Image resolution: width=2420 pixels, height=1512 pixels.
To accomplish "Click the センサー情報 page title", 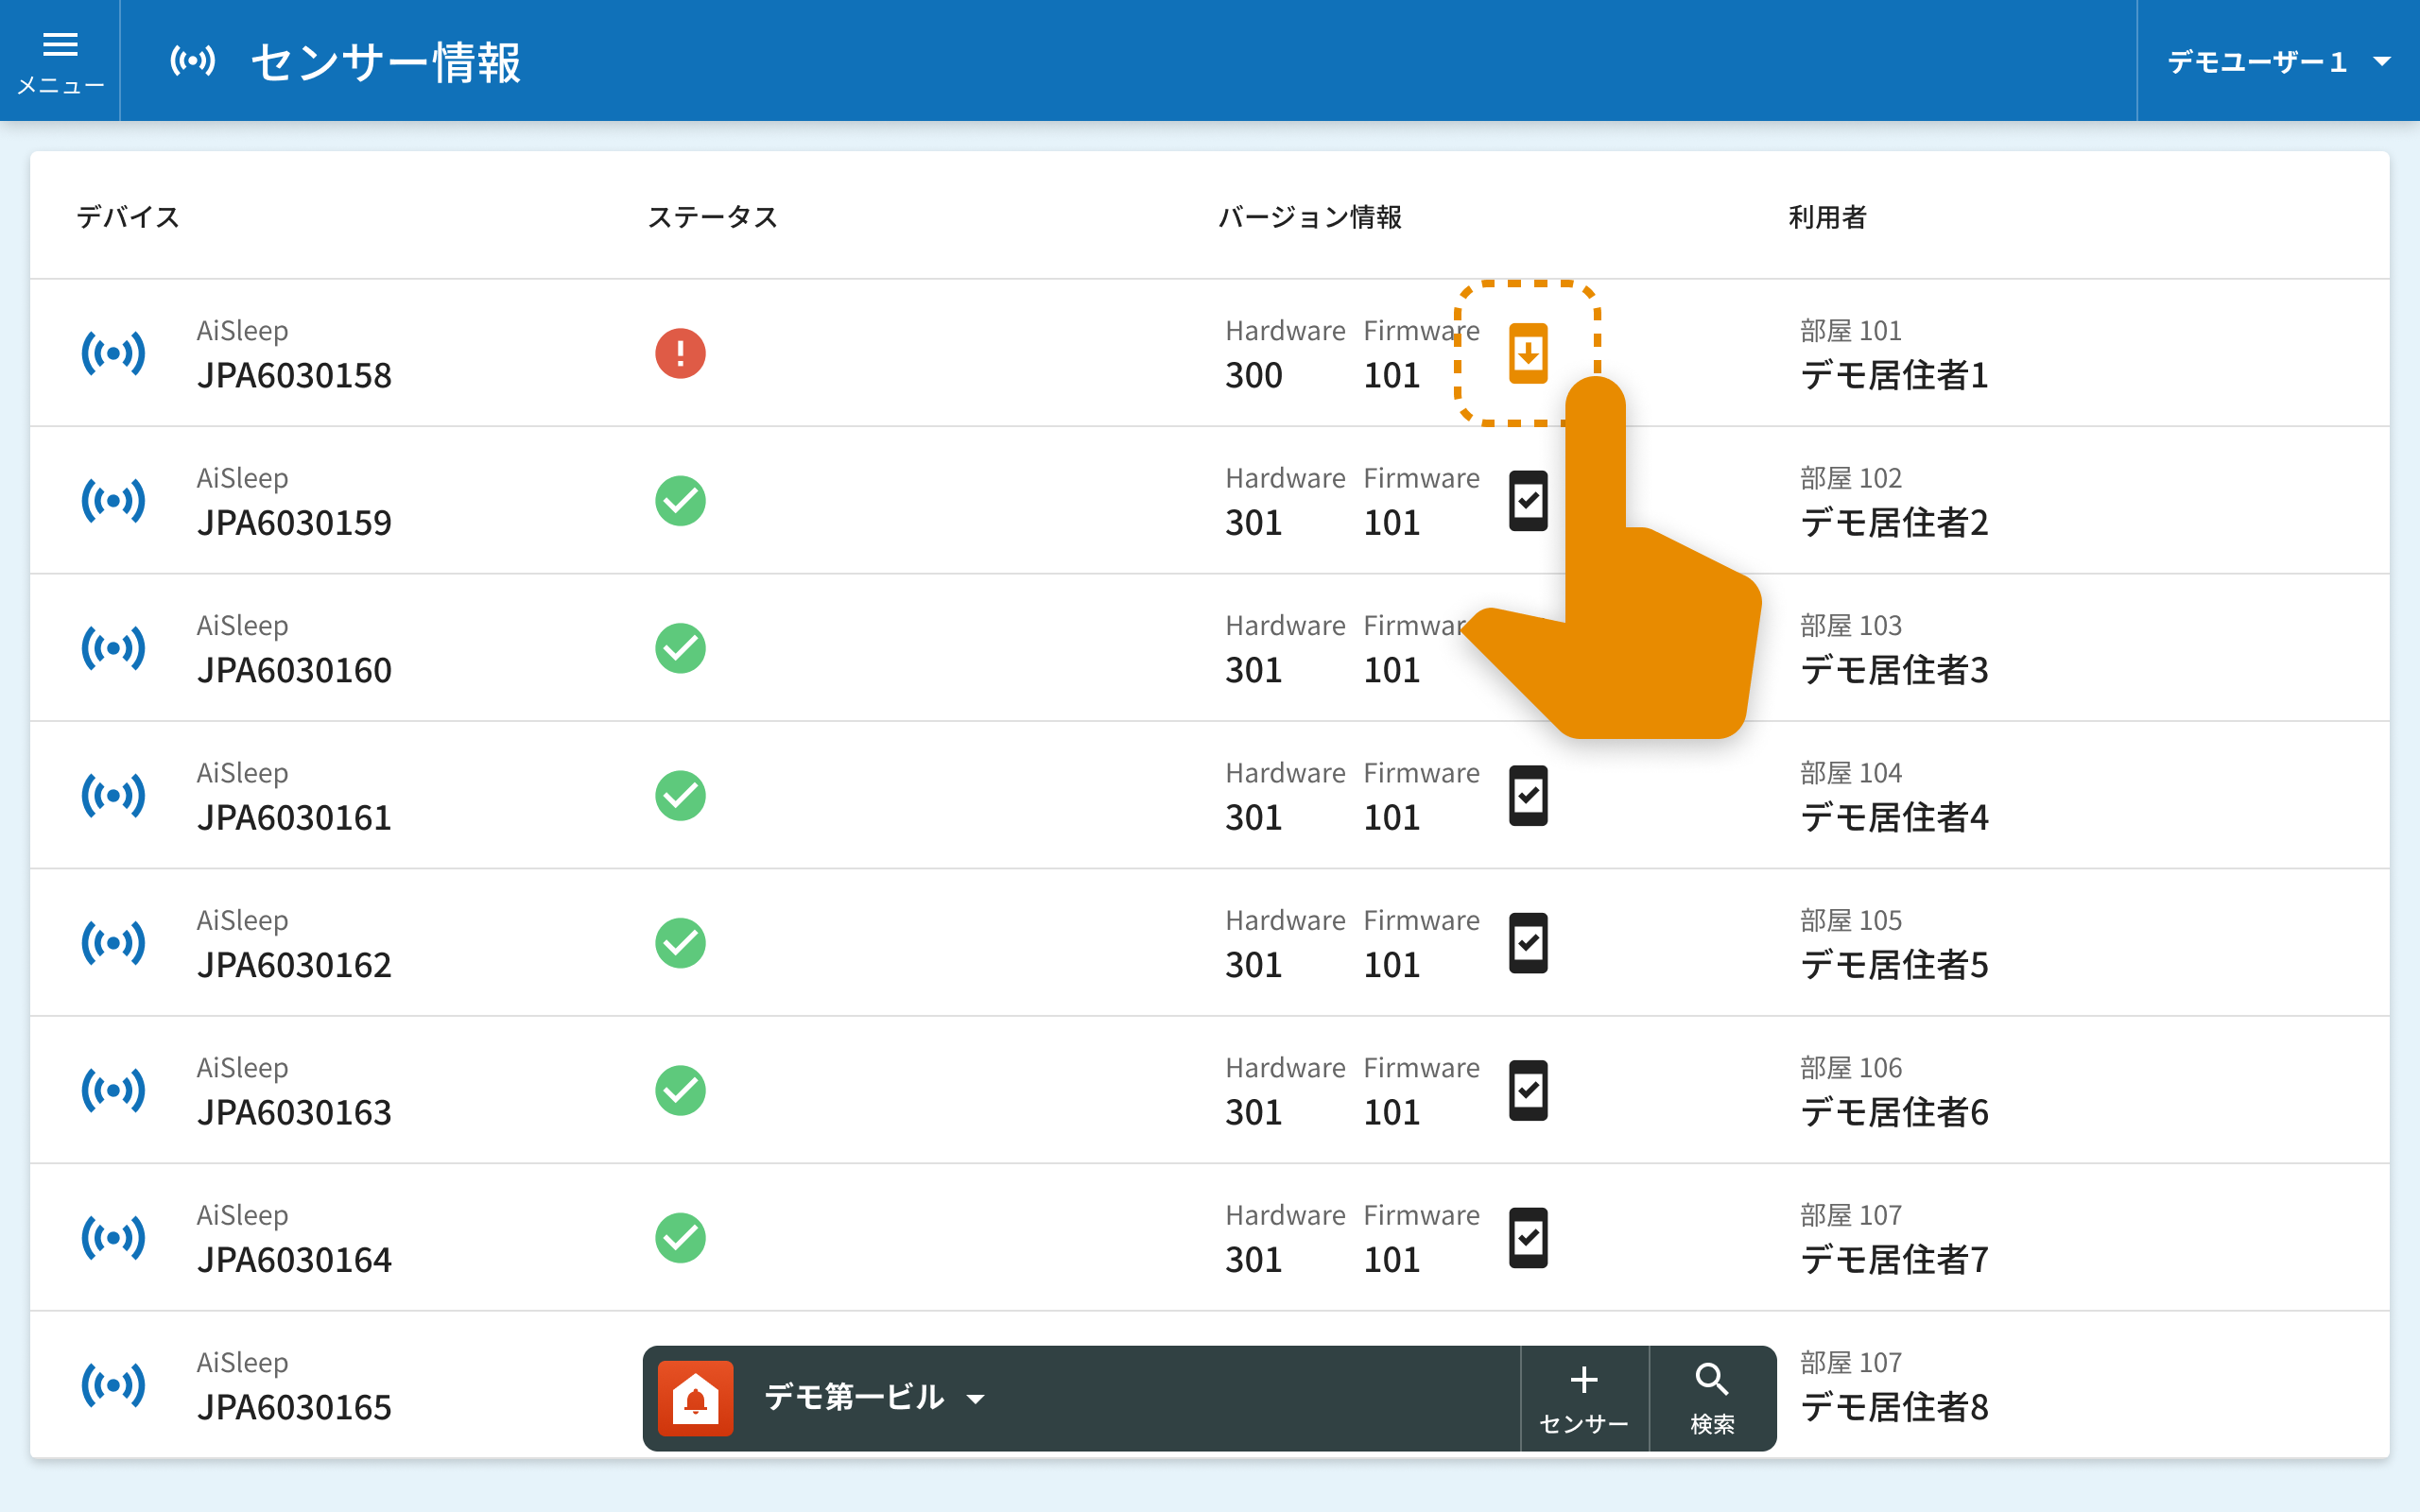I will [x=385, y=62].
